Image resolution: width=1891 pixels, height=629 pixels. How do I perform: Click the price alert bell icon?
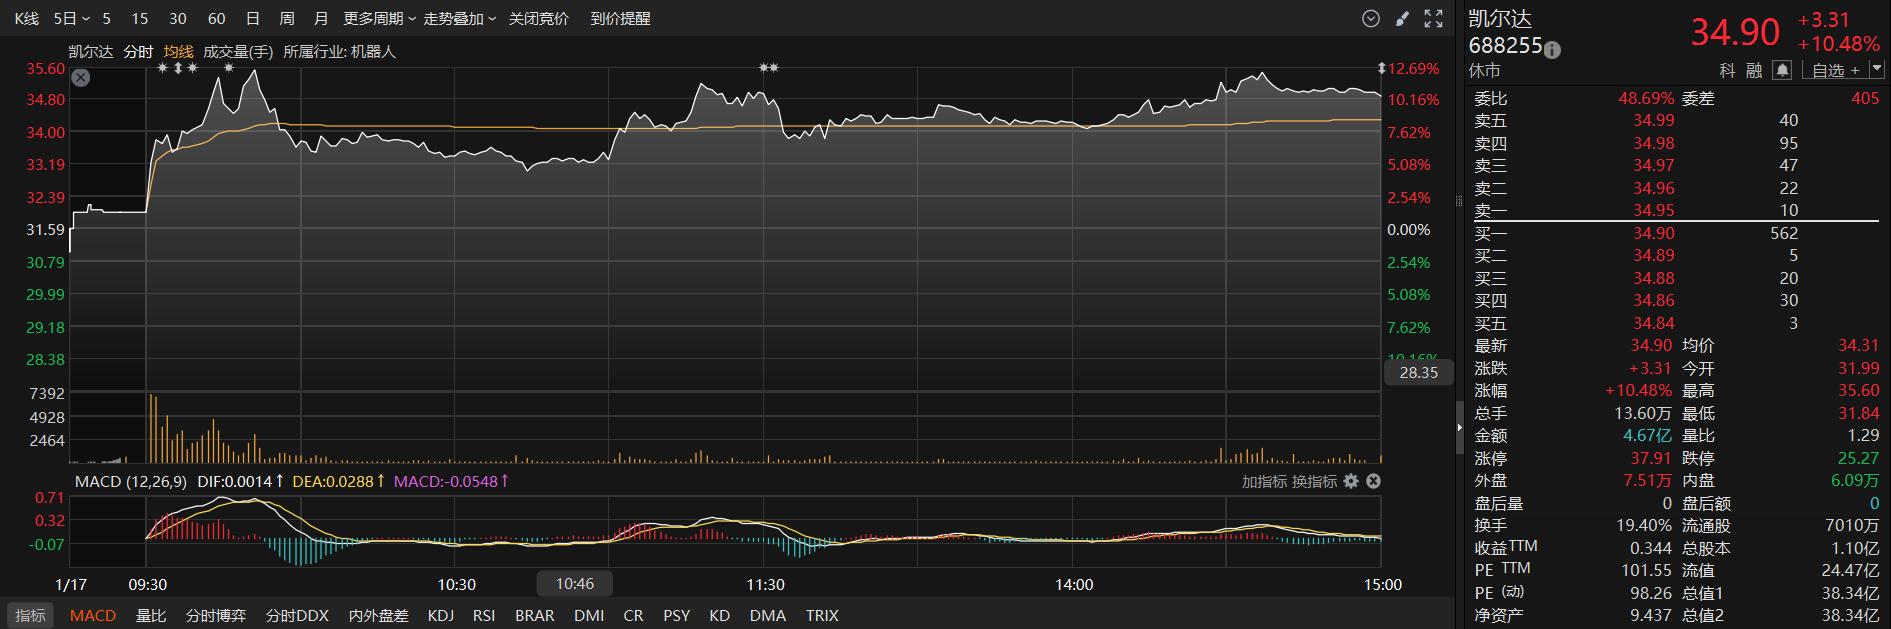coord(1782,70)
